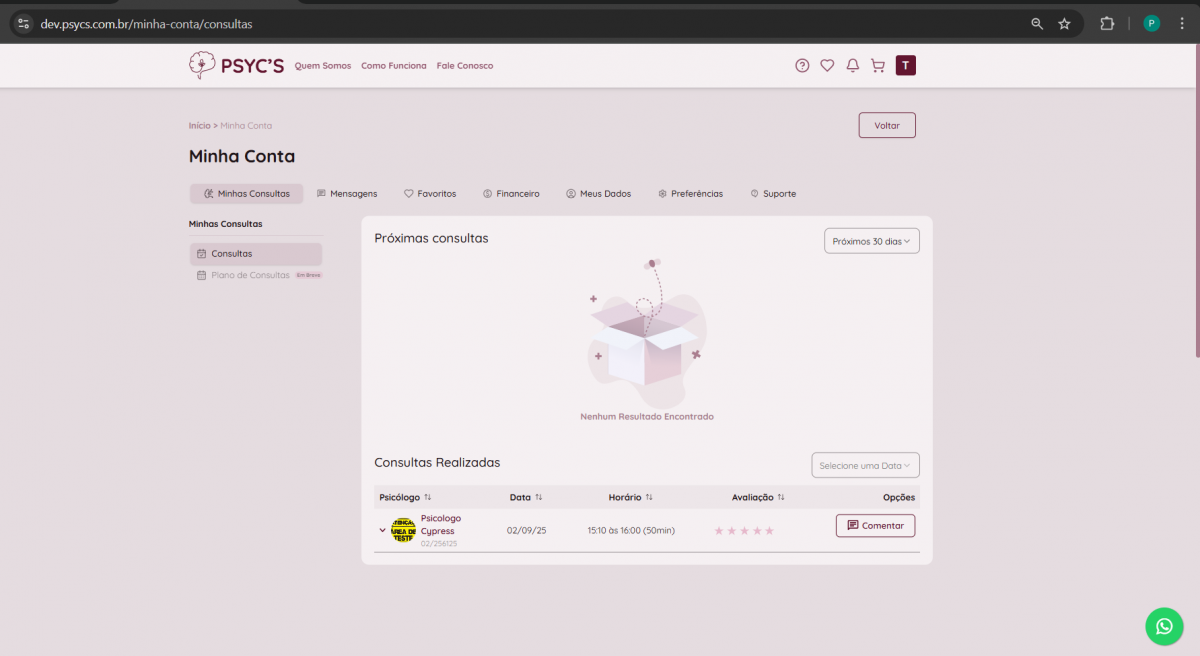Screen dimensions: 1200x656
Task: Click the PSYC'S logo
Action: pyautogui.click(x=237, y=66)
